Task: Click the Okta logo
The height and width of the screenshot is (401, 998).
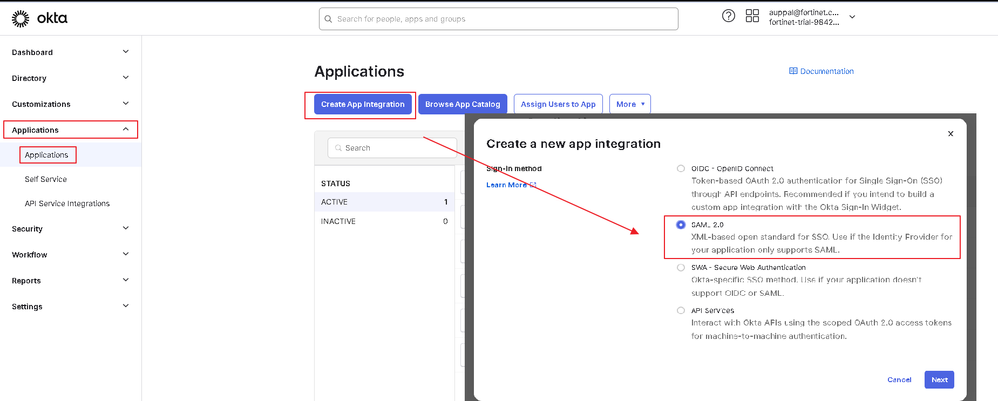Action: click(x=33, y=16)
